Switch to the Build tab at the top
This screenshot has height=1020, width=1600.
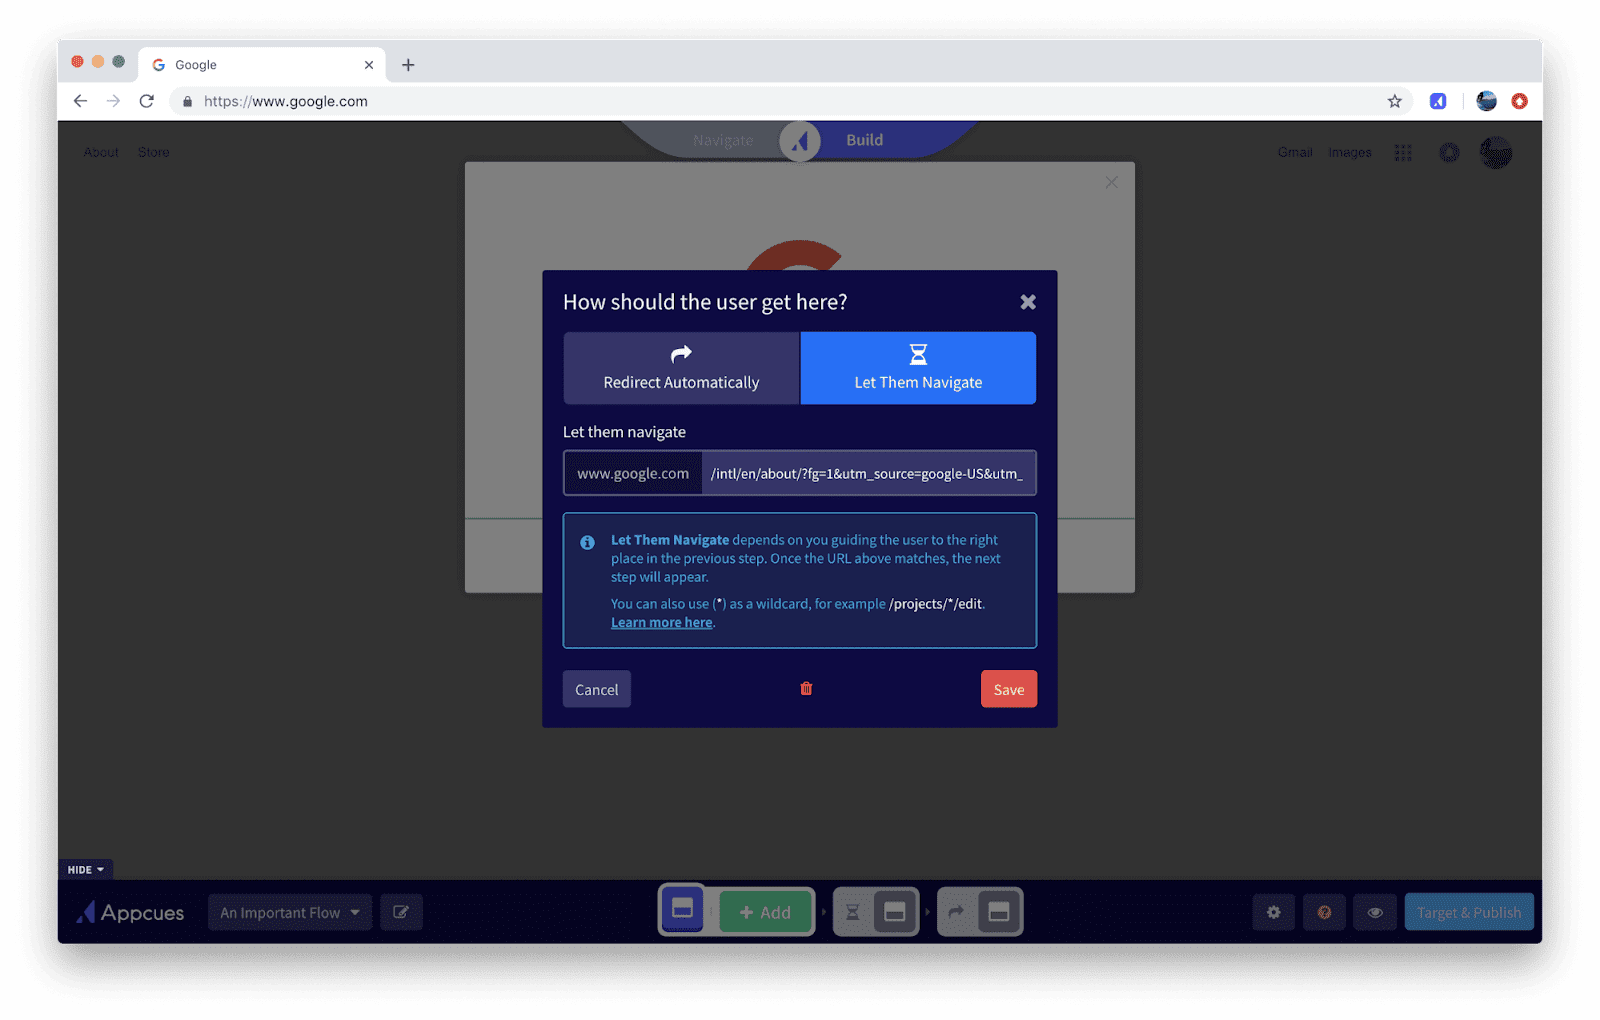click(x=864, y=140)
